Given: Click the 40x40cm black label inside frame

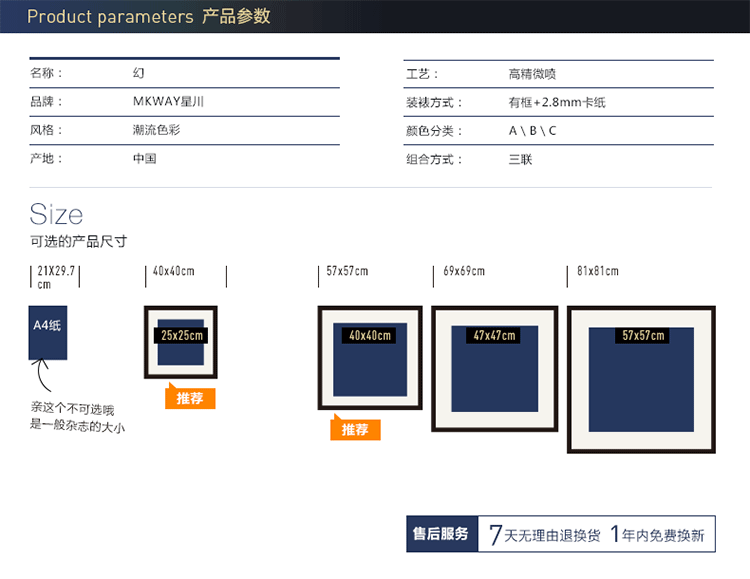Looking at the screenshot, I should click(x=369, y=335).
